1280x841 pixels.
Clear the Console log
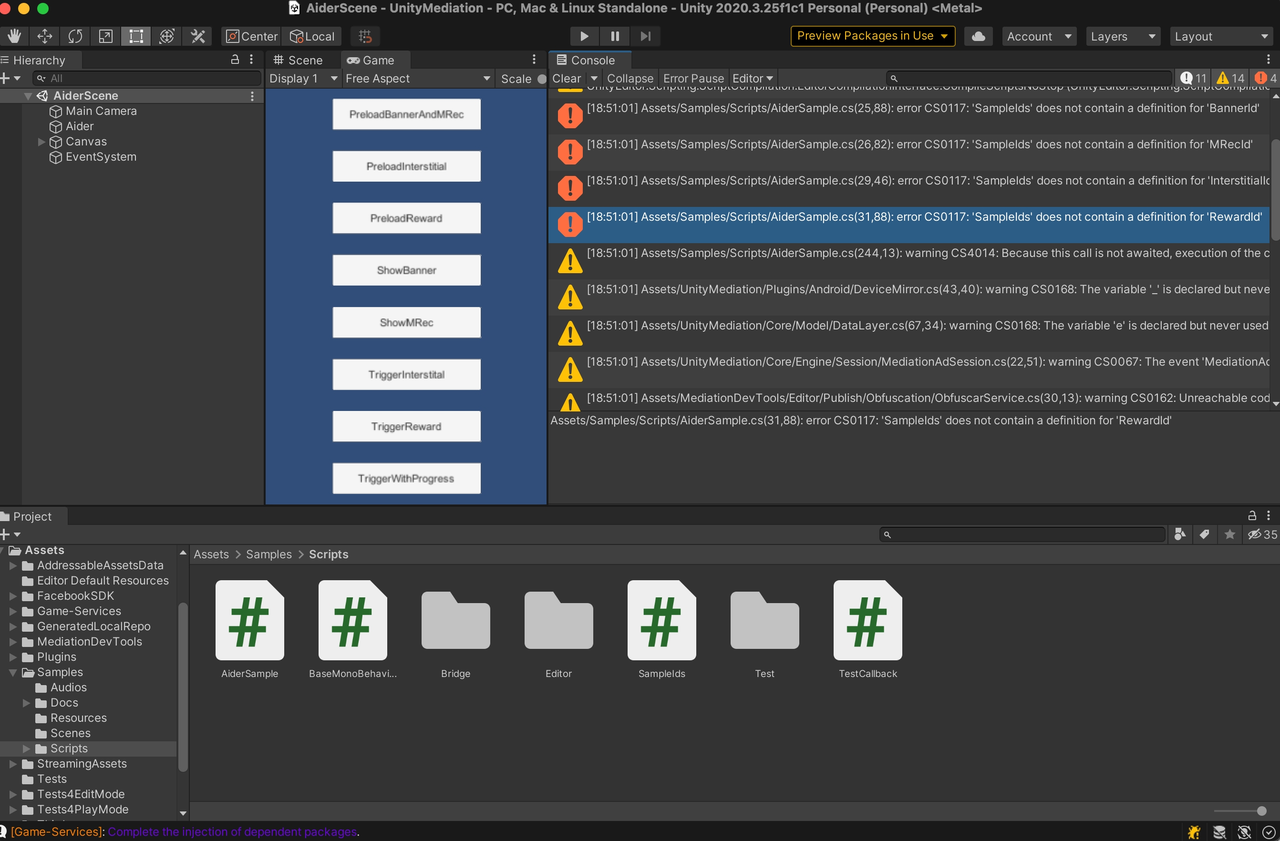[x=567, y=78]
